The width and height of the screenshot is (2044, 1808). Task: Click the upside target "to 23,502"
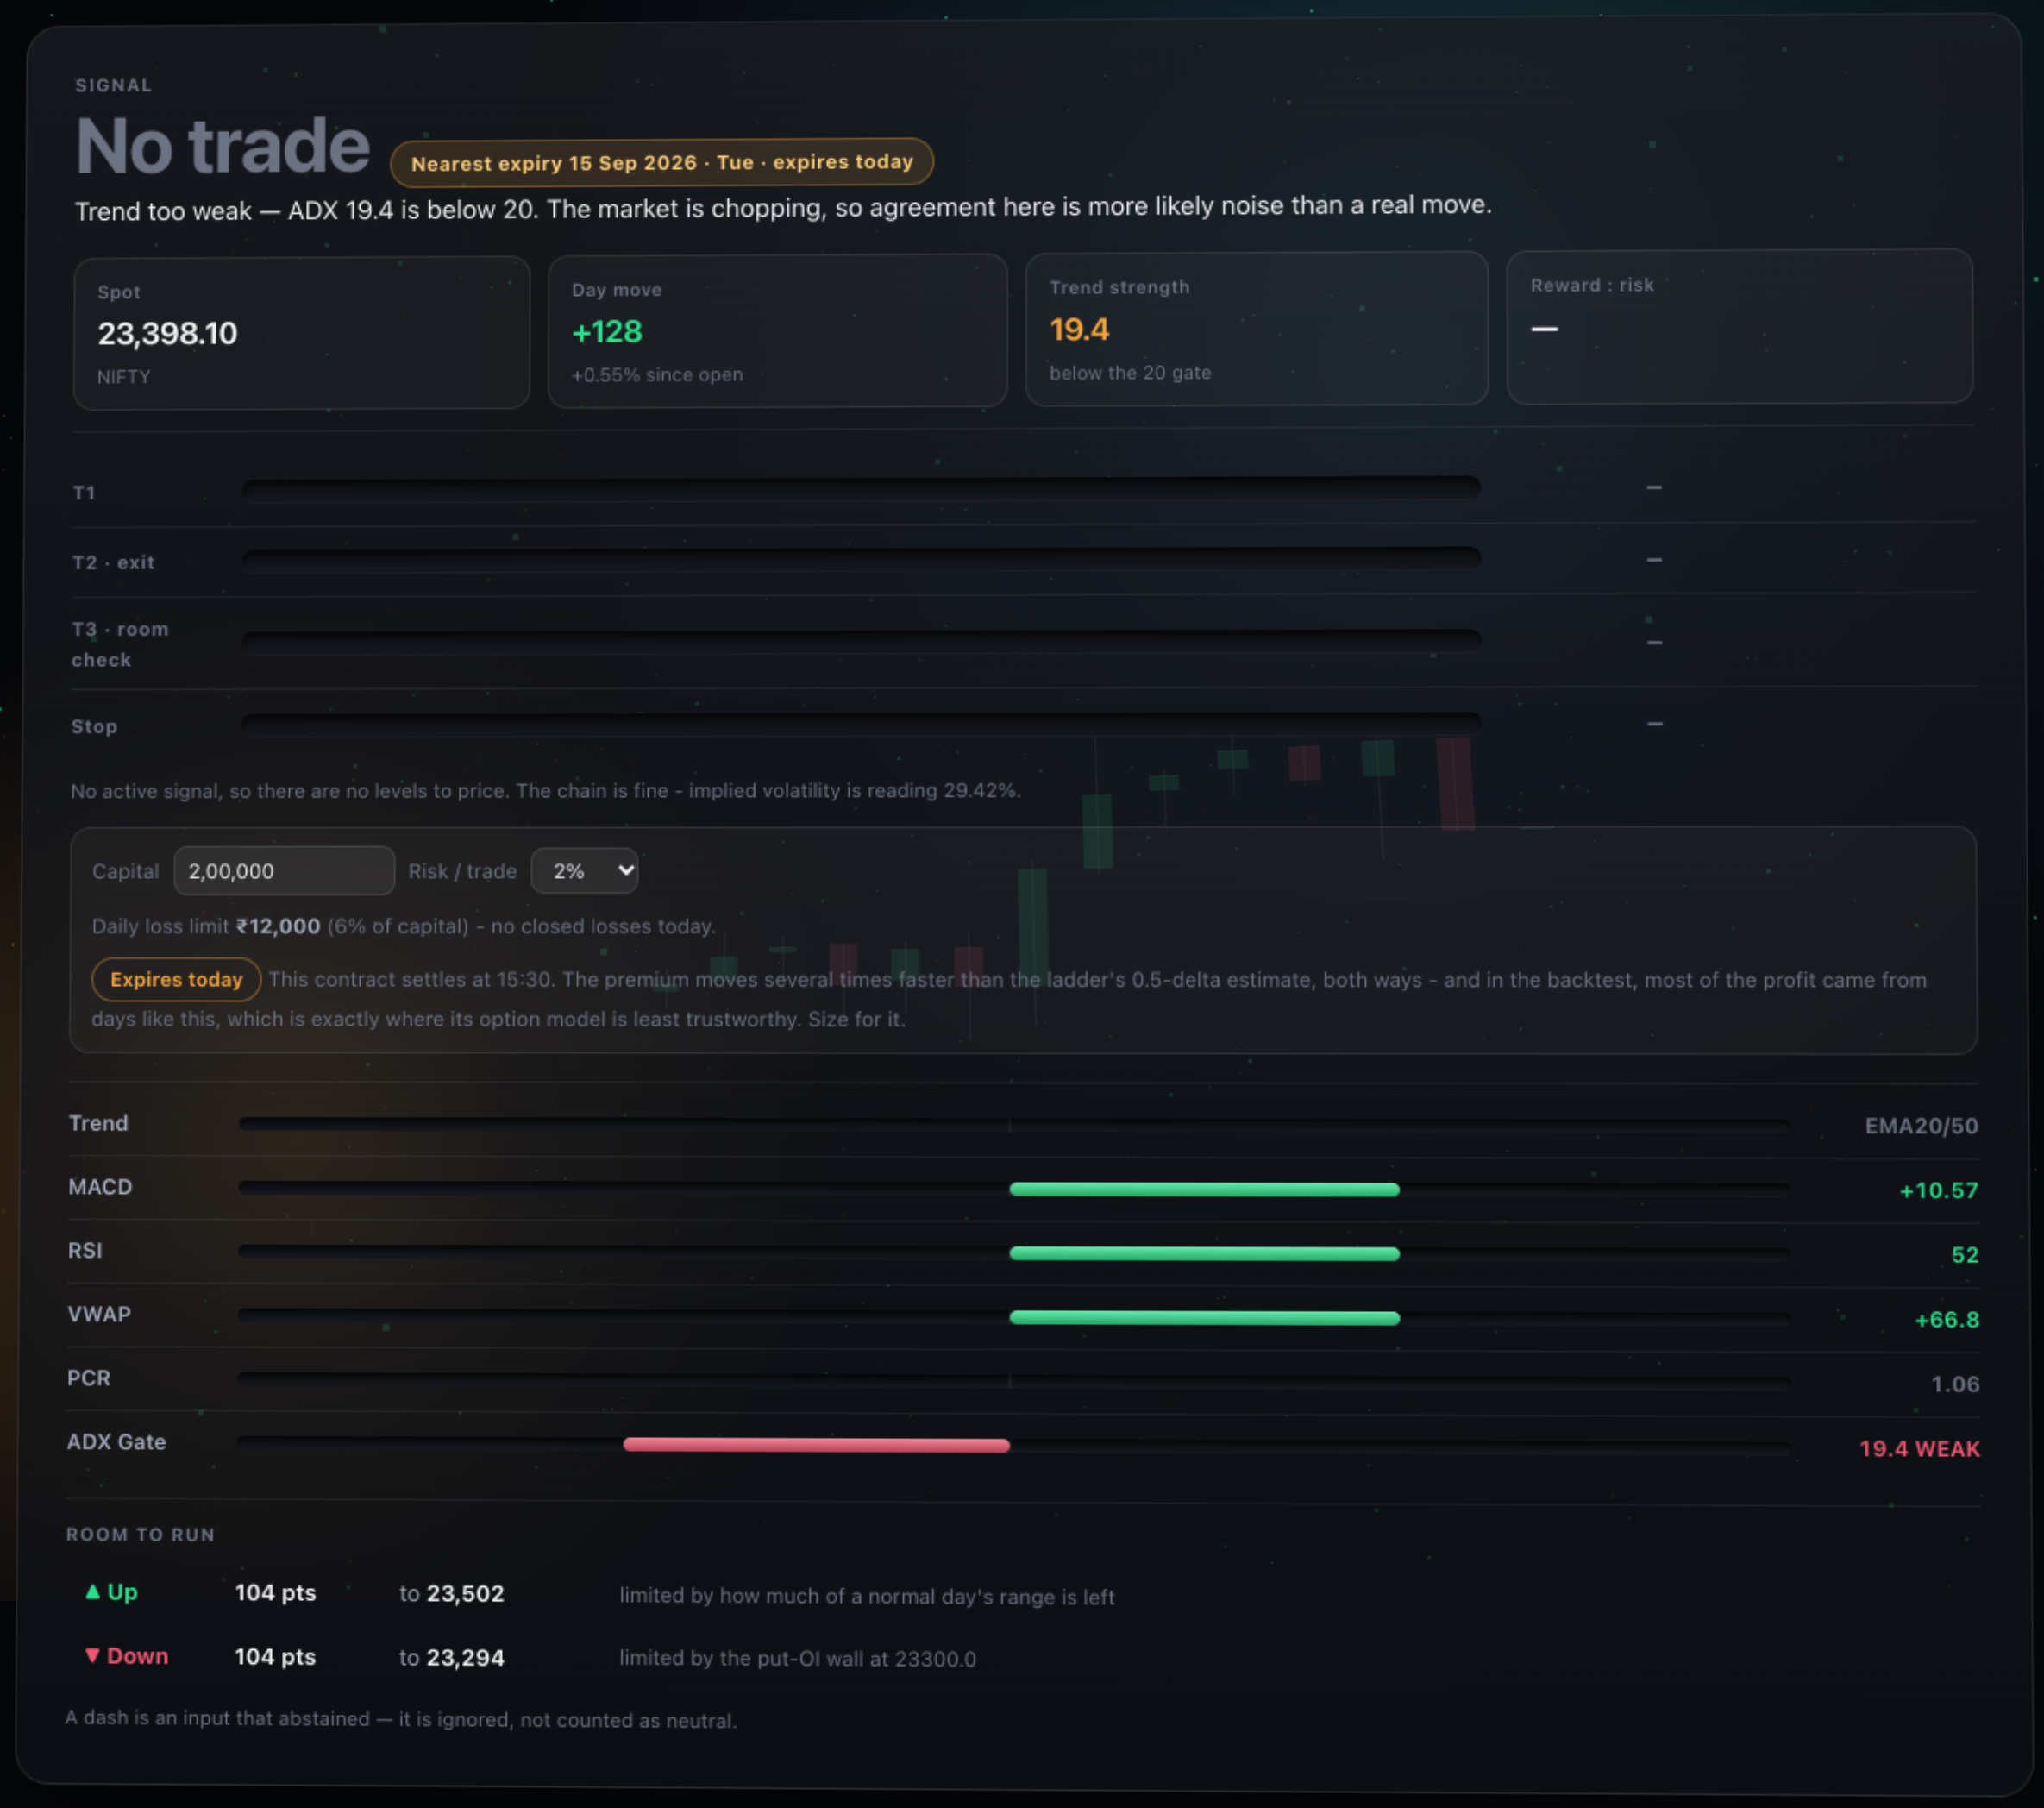(x=452, y=1593)
